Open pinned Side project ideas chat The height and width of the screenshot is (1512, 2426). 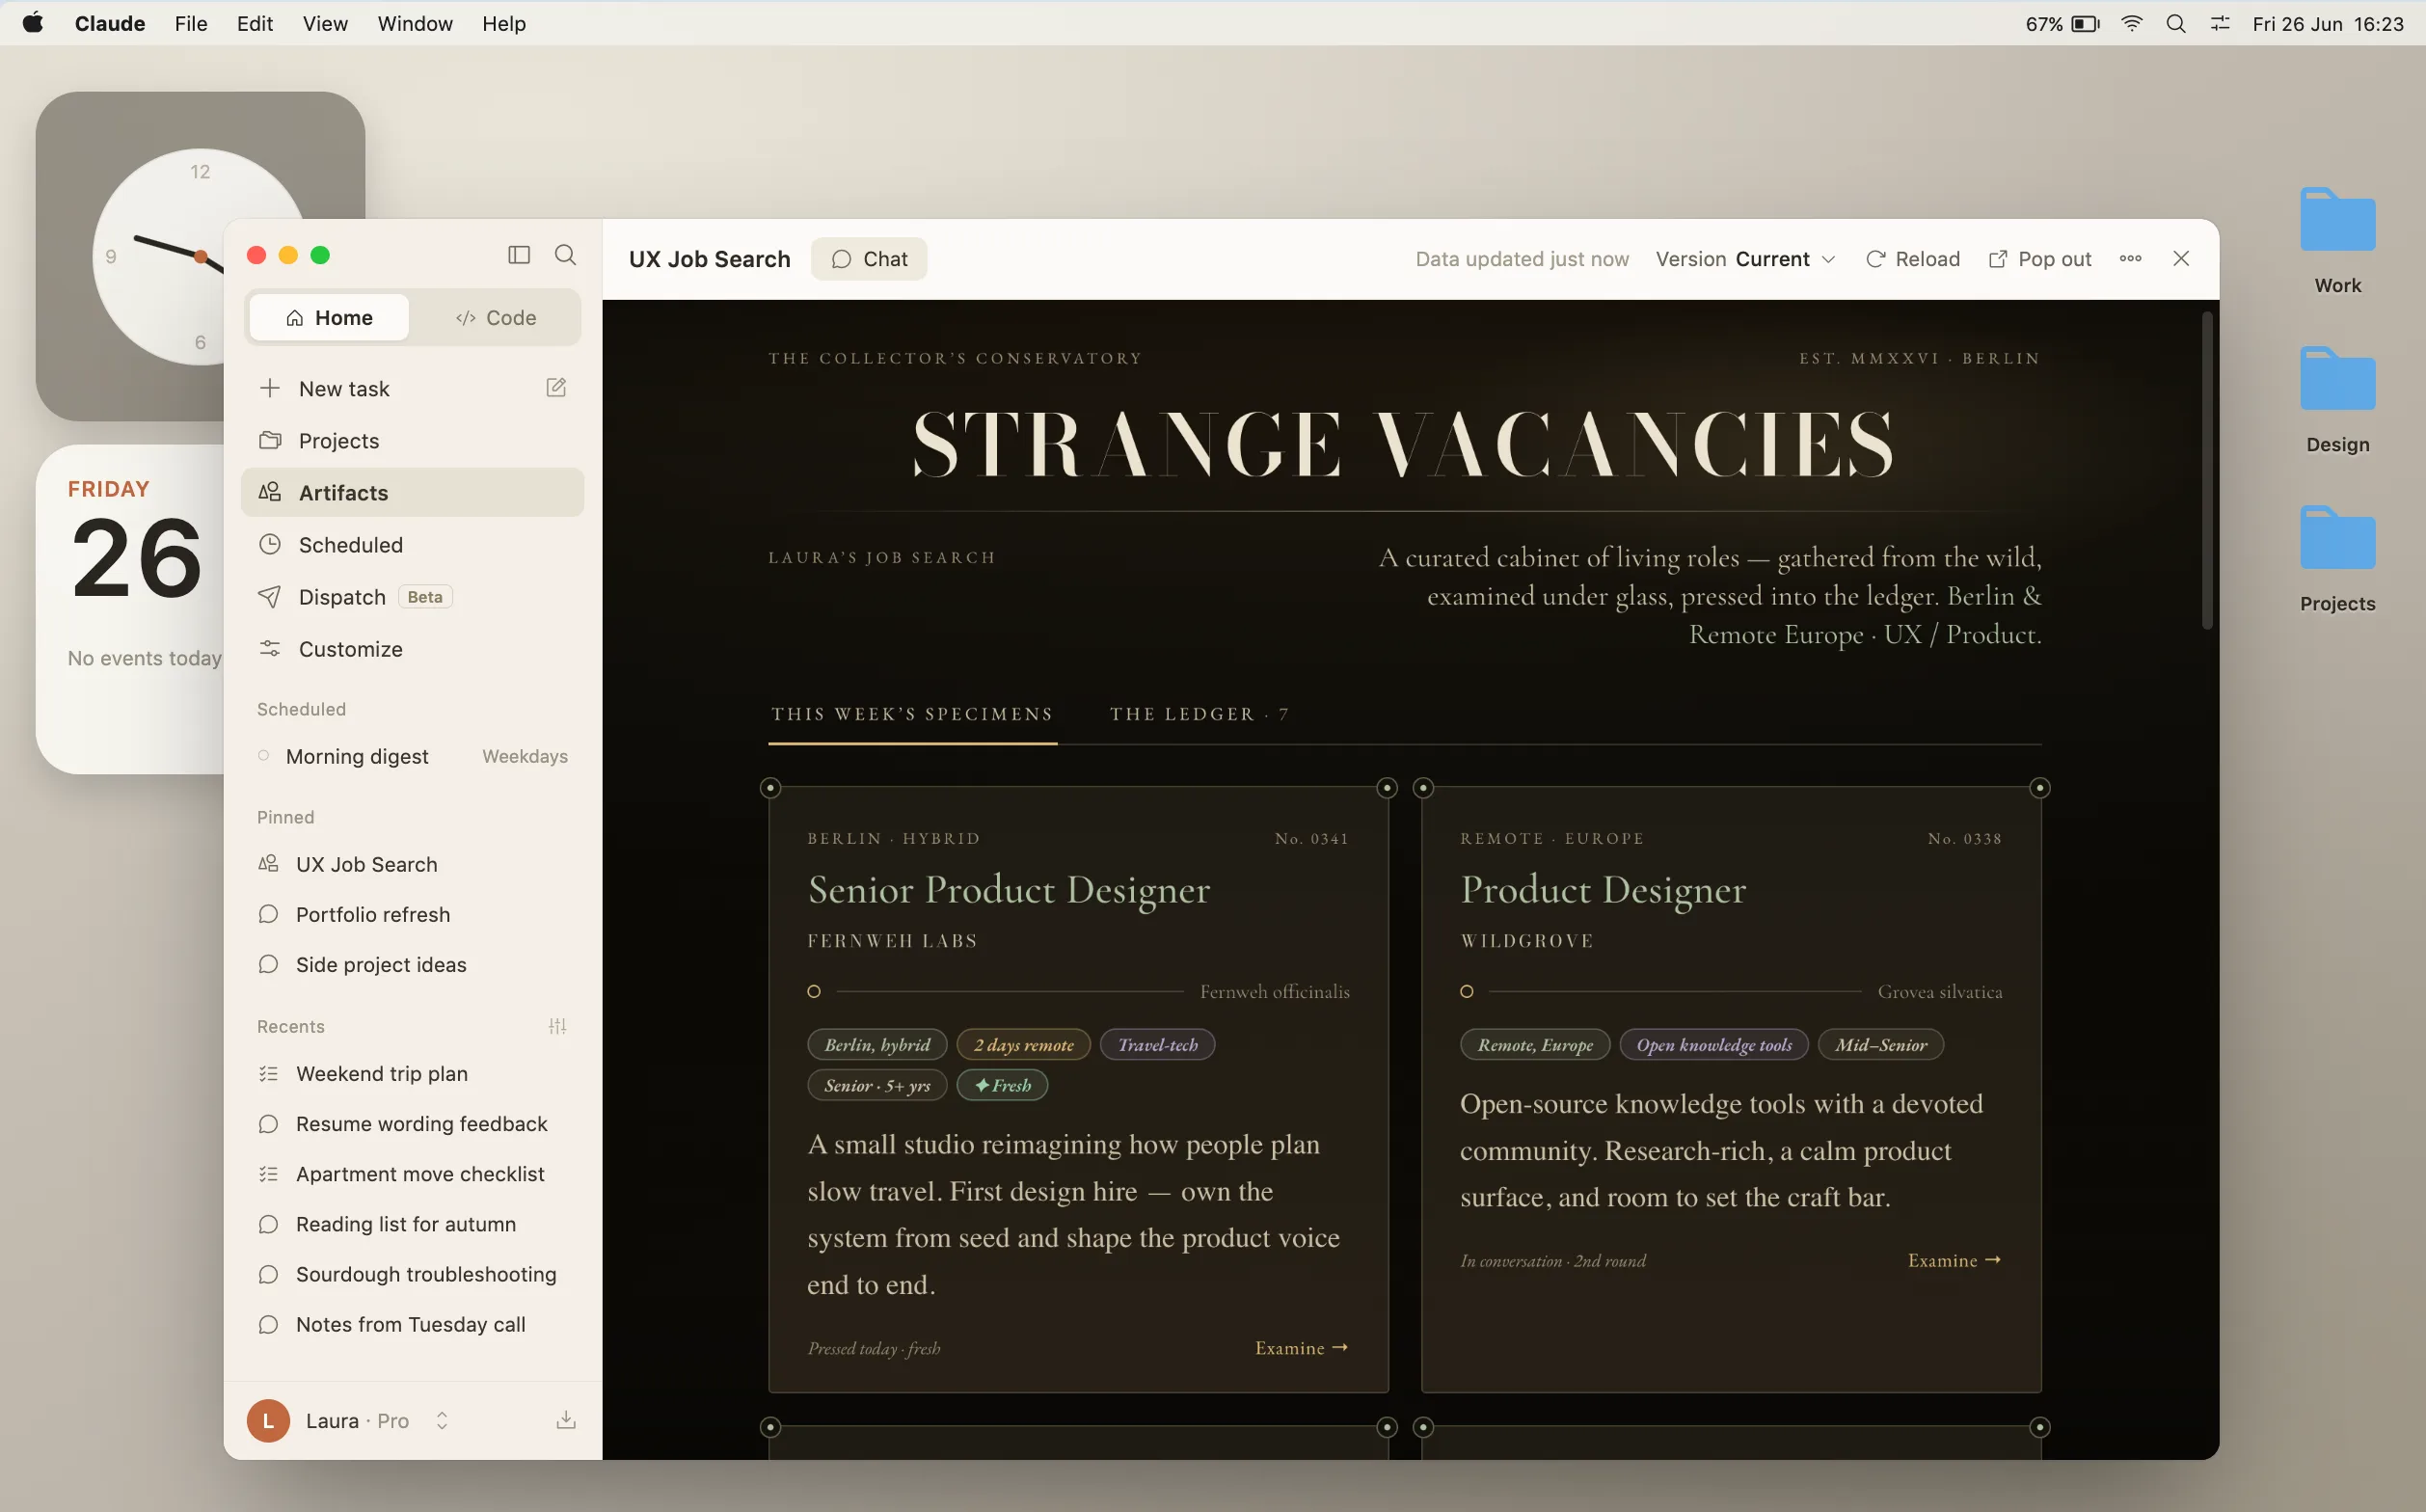412,964
